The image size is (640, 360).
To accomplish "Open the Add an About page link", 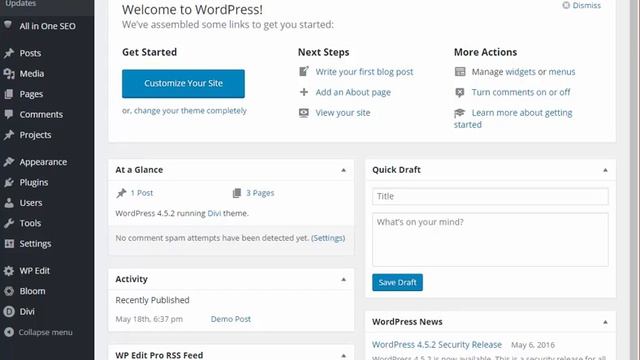I will coord(353,92).
